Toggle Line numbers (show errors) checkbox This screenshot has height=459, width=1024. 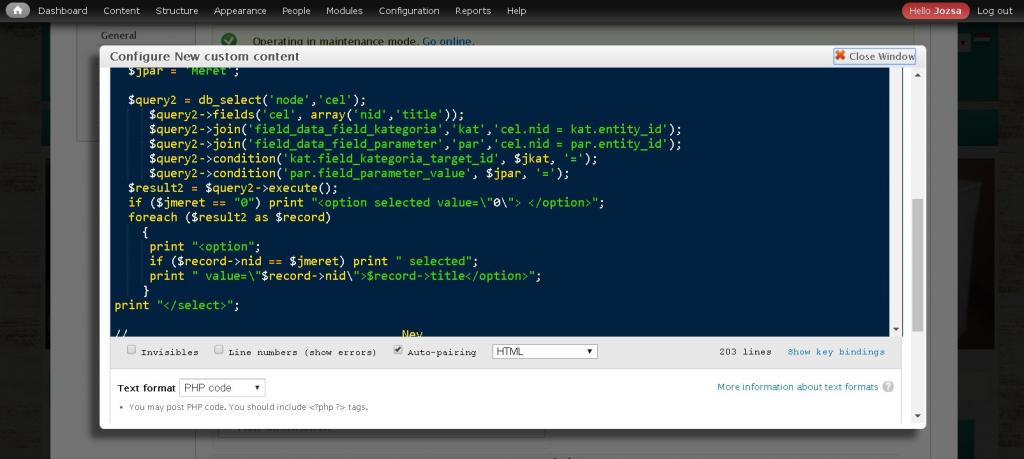point(219,350)
